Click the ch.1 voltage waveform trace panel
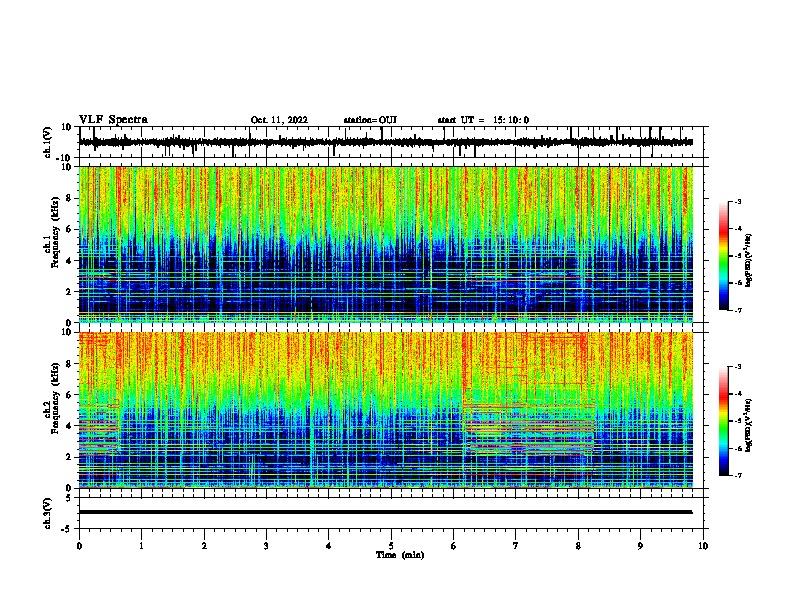This screenshot has height=612, width=792. 391,142
